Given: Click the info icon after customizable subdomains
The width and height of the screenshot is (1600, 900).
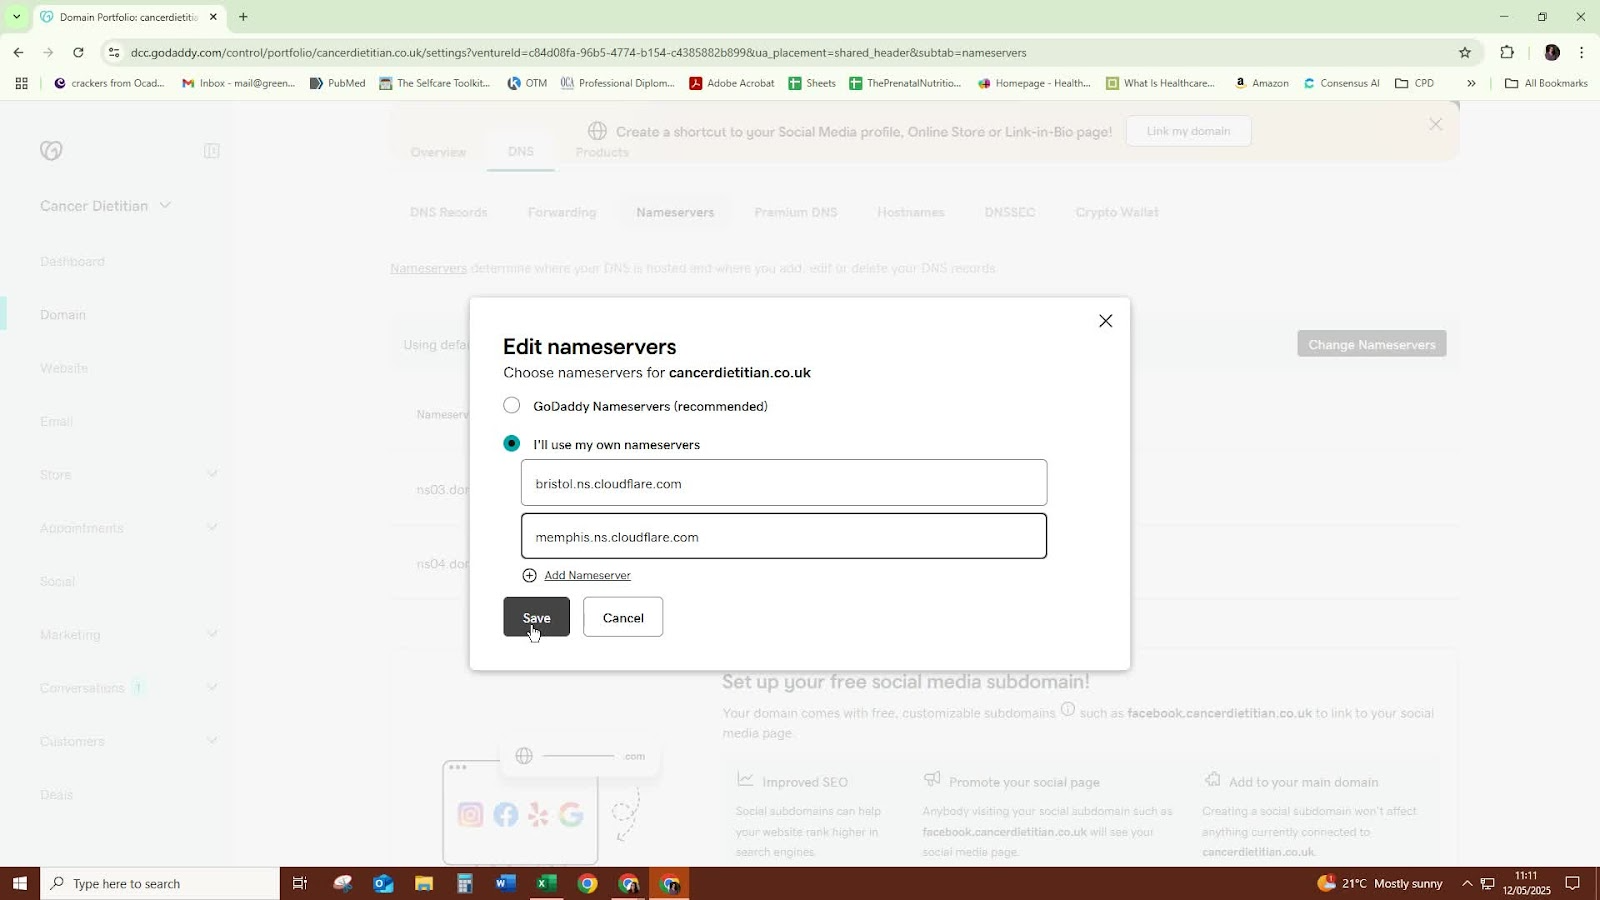Looking at the screenshot, I should [1067, 709].
